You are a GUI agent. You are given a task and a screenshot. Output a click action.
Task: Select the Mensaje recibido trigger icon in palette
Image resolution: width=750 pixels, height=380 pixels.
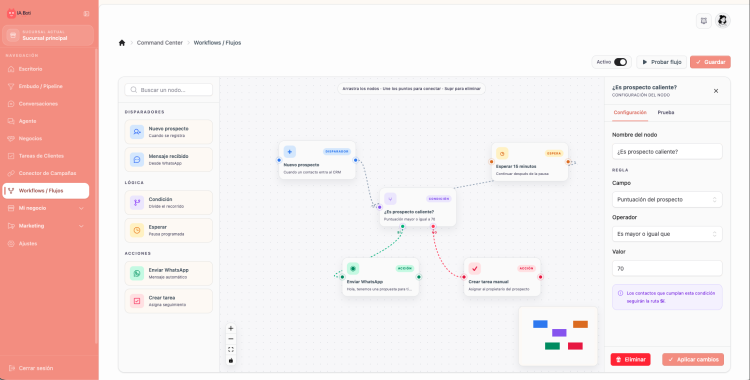[137, 160]
